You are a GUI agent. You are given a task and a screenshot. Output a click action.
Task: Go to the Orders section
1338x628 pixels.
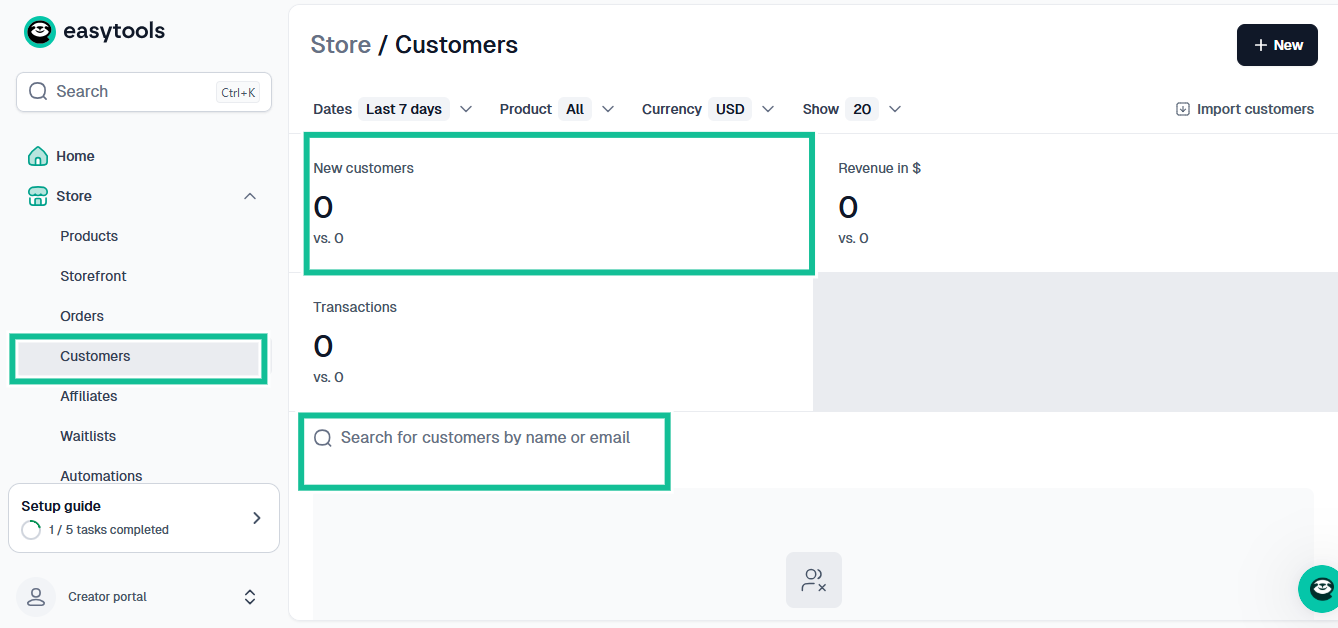(82, 316)
